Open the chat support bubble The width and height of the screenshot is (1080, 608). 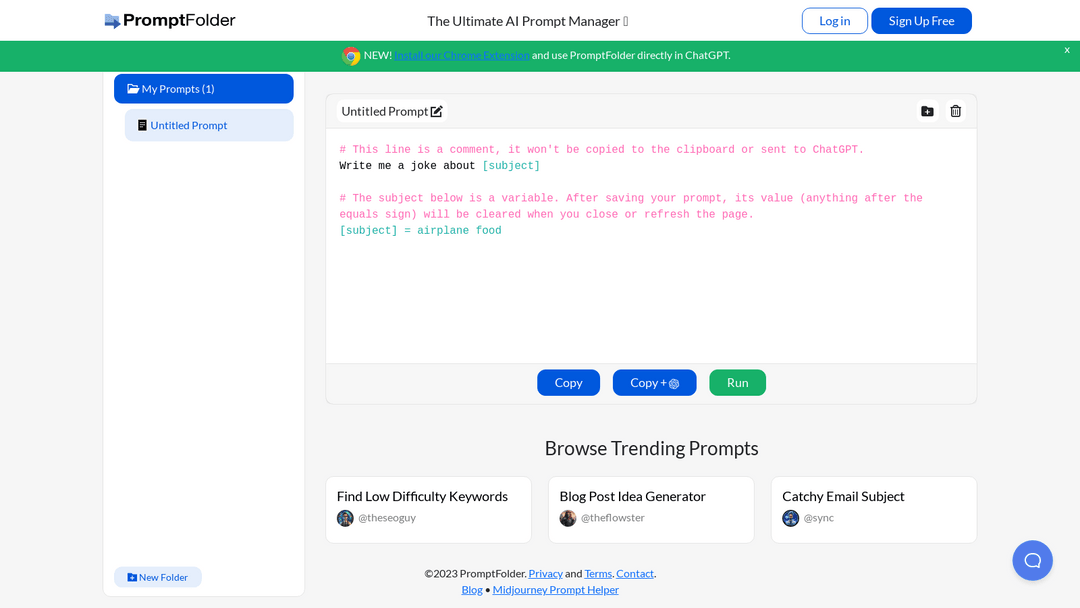(1032, 560)
